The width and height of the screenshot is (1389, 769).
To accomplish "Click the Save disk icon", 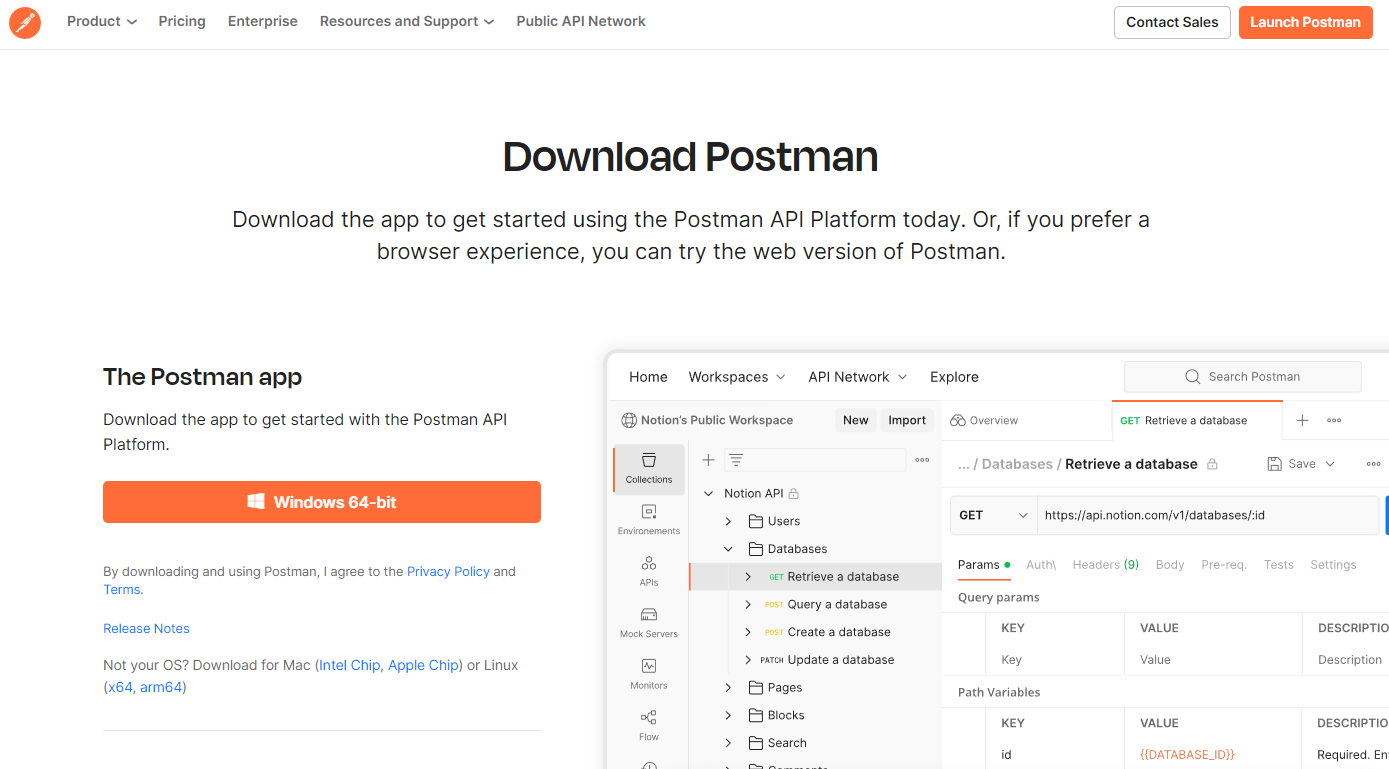I will pyautogui.click(x=1274, y=464).
